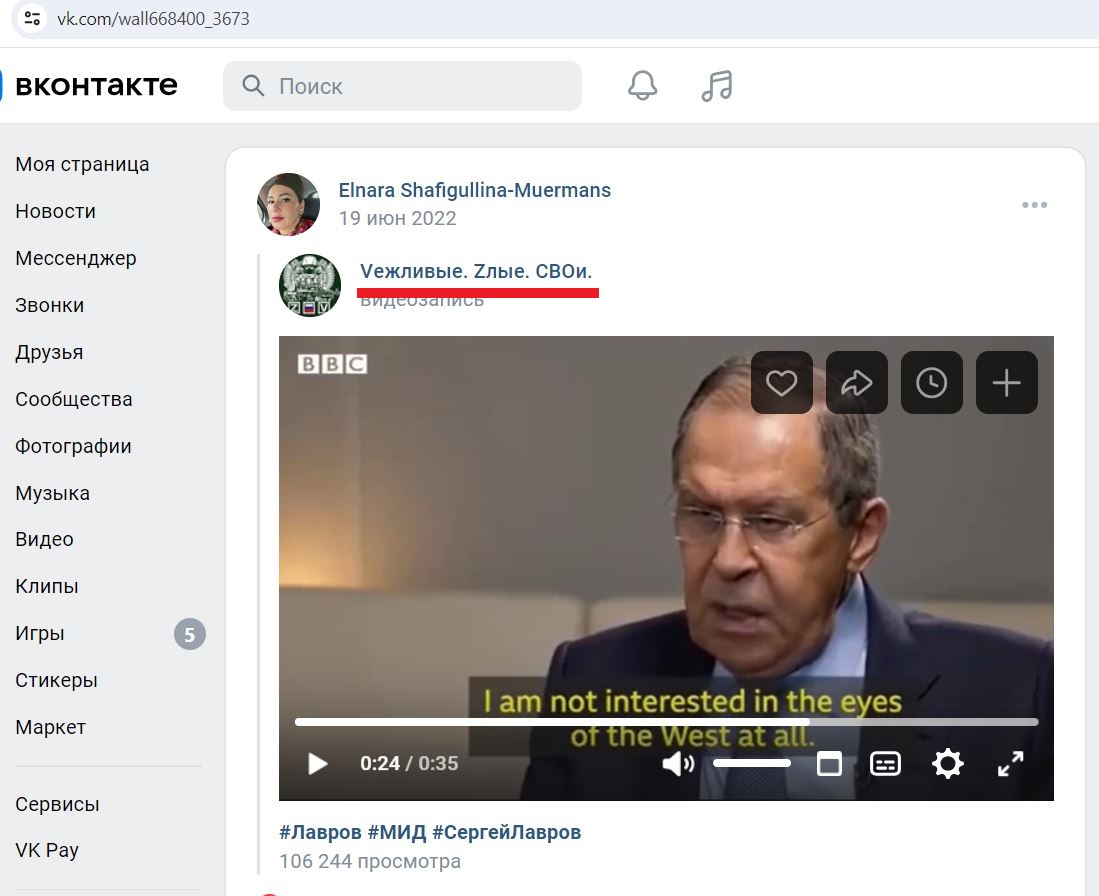This screenshot has height=896, width=1099.
Task: Open post options three-dot menu
Action: pos(1035,205)
